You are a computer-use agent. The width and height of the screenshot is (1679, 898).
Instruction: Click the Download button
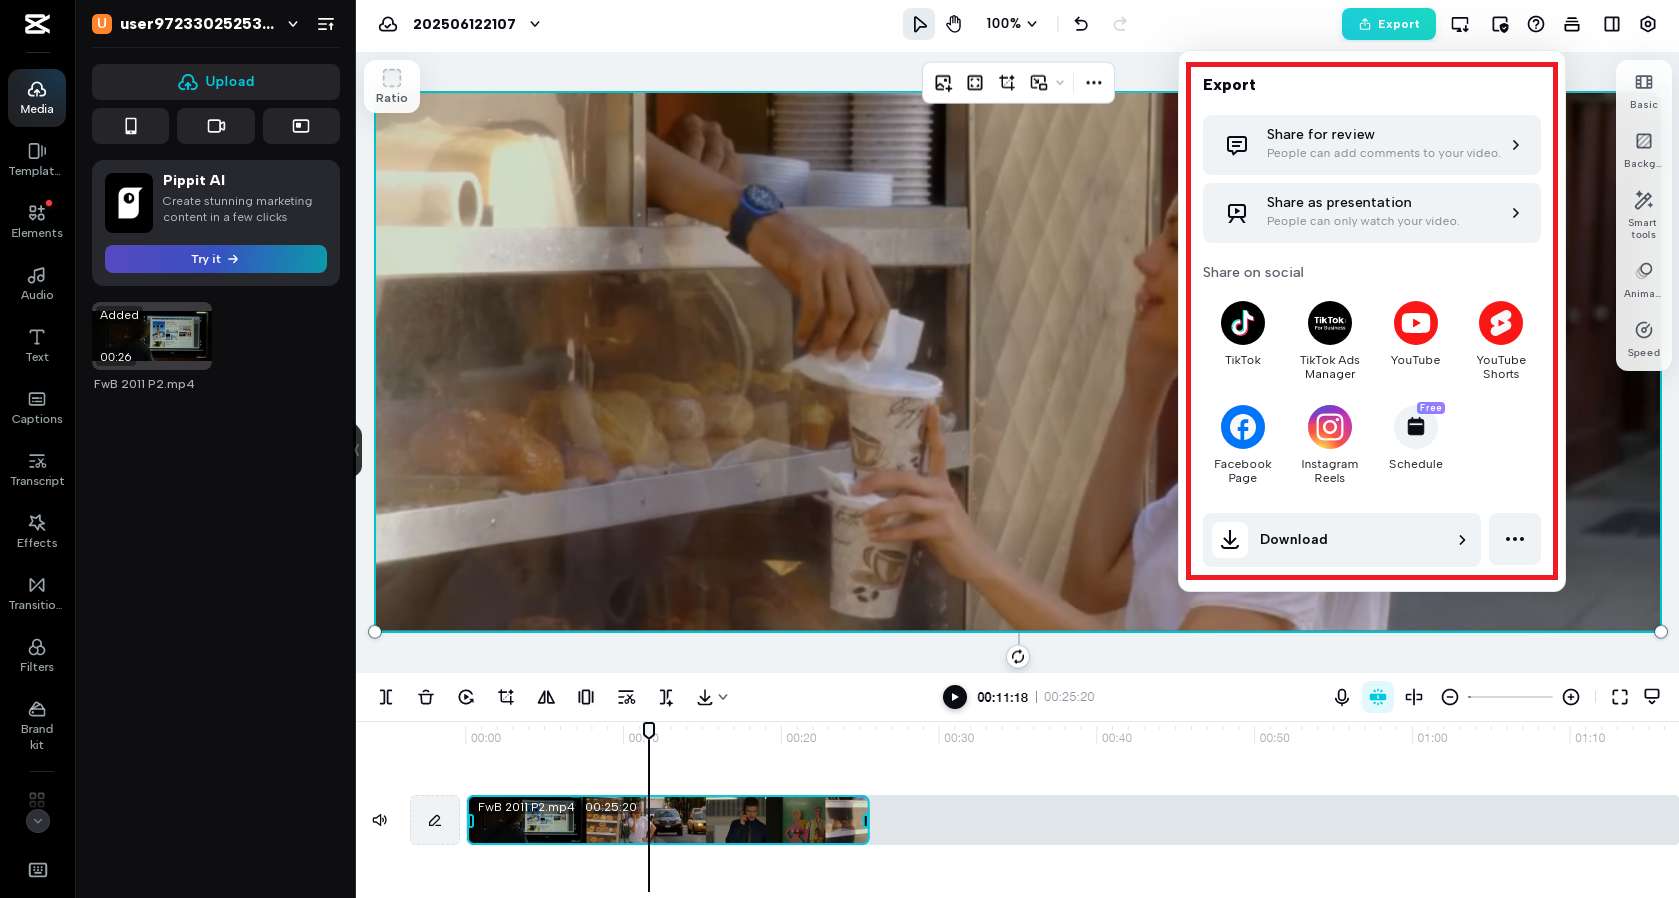click(x=1341, y=540)
